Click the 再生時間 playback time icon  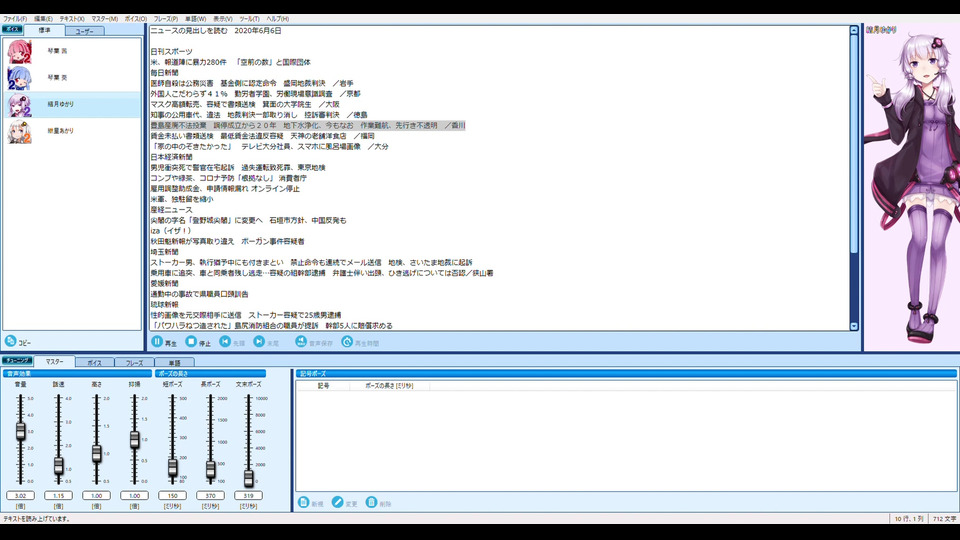click(x=347, y=342)
